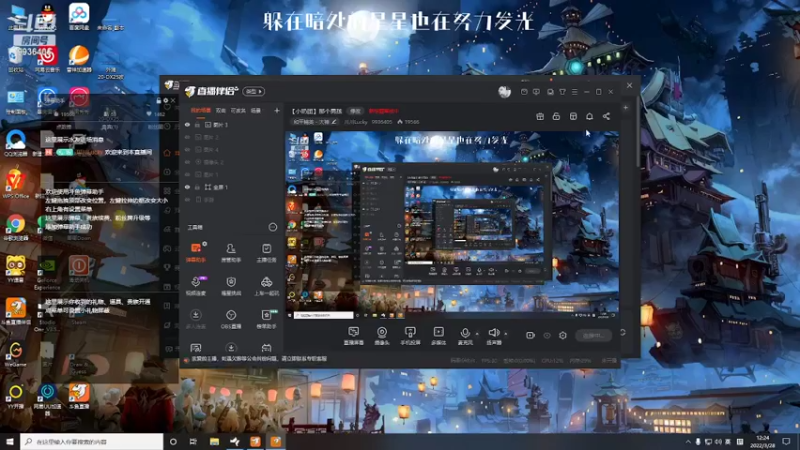The image size is (800, 450).
Task: Toggle visibility eye of 图片 3 layer
Action: tap(187, 124)
